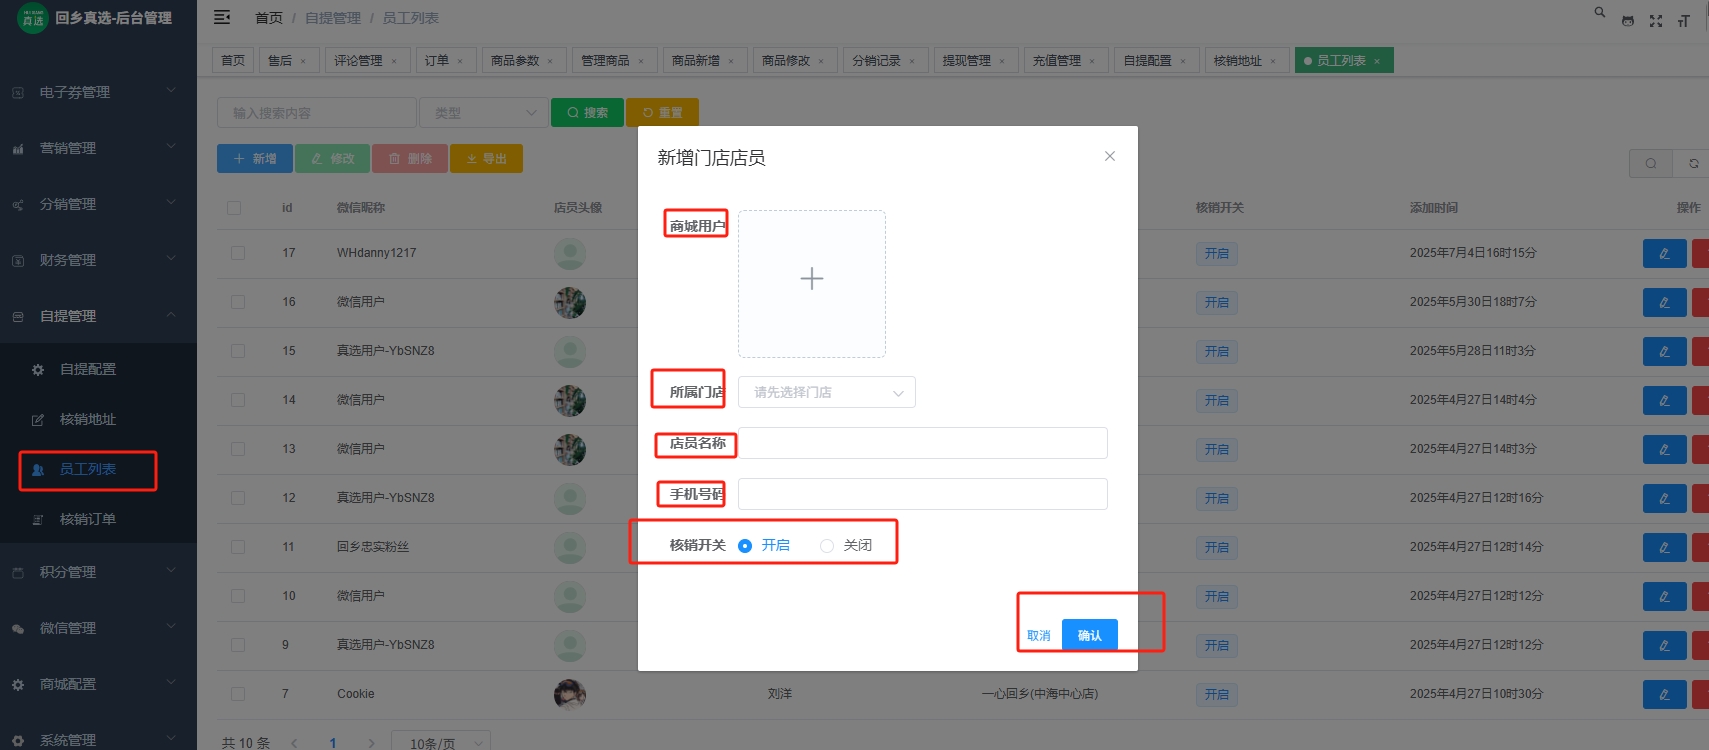Select the 关闭 radio option for 核销开关
This screenshot has width=1709, height=750.
[x=827, y=546]
